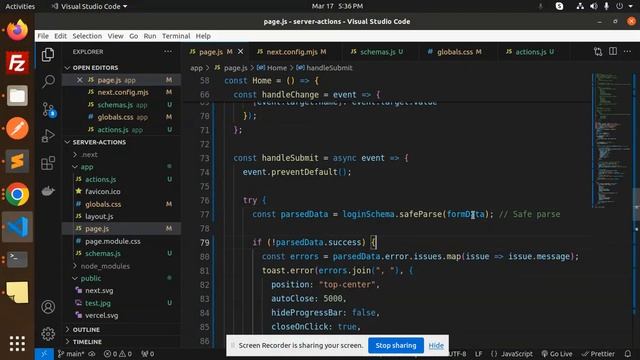Click the main branch status bar item
Viewport: 640px width, 360px height.
coord(71,354)
